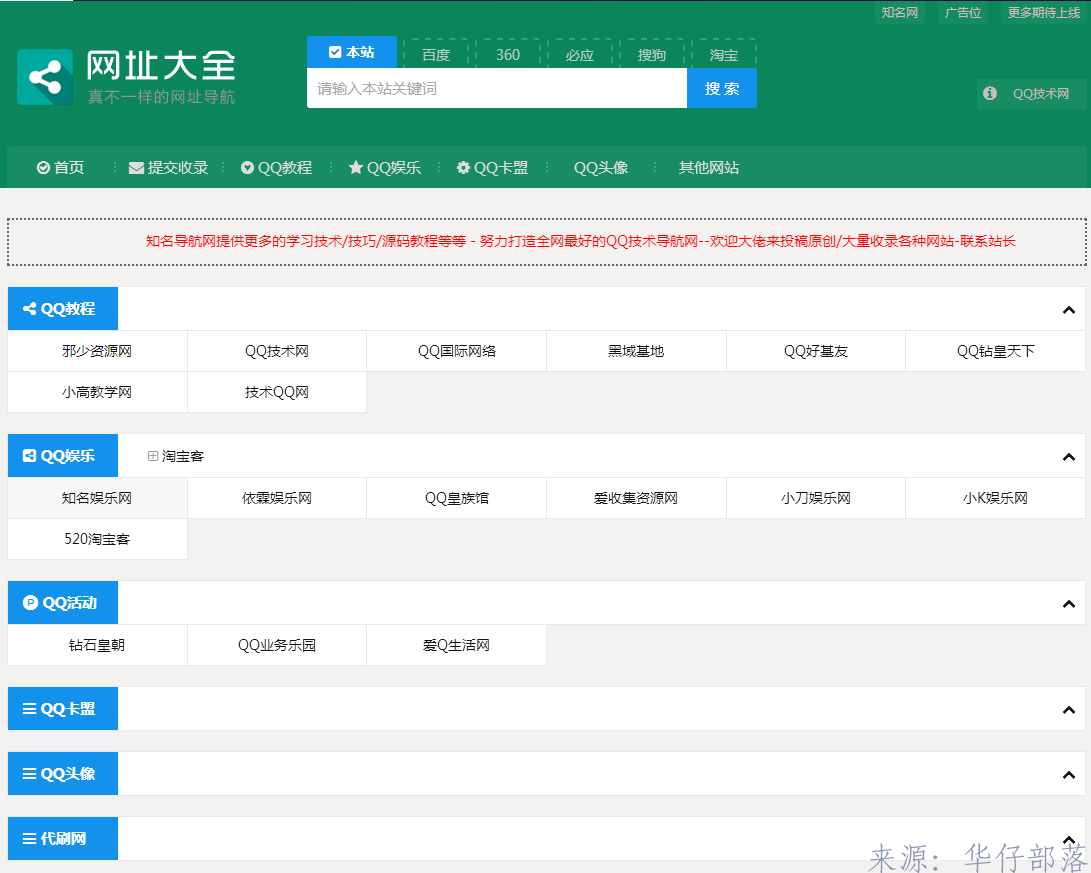Image resolution: width=1091 pixels, height=873 pixels.
Task: Open the QQ娱乐 nav item
Action: 385,168
